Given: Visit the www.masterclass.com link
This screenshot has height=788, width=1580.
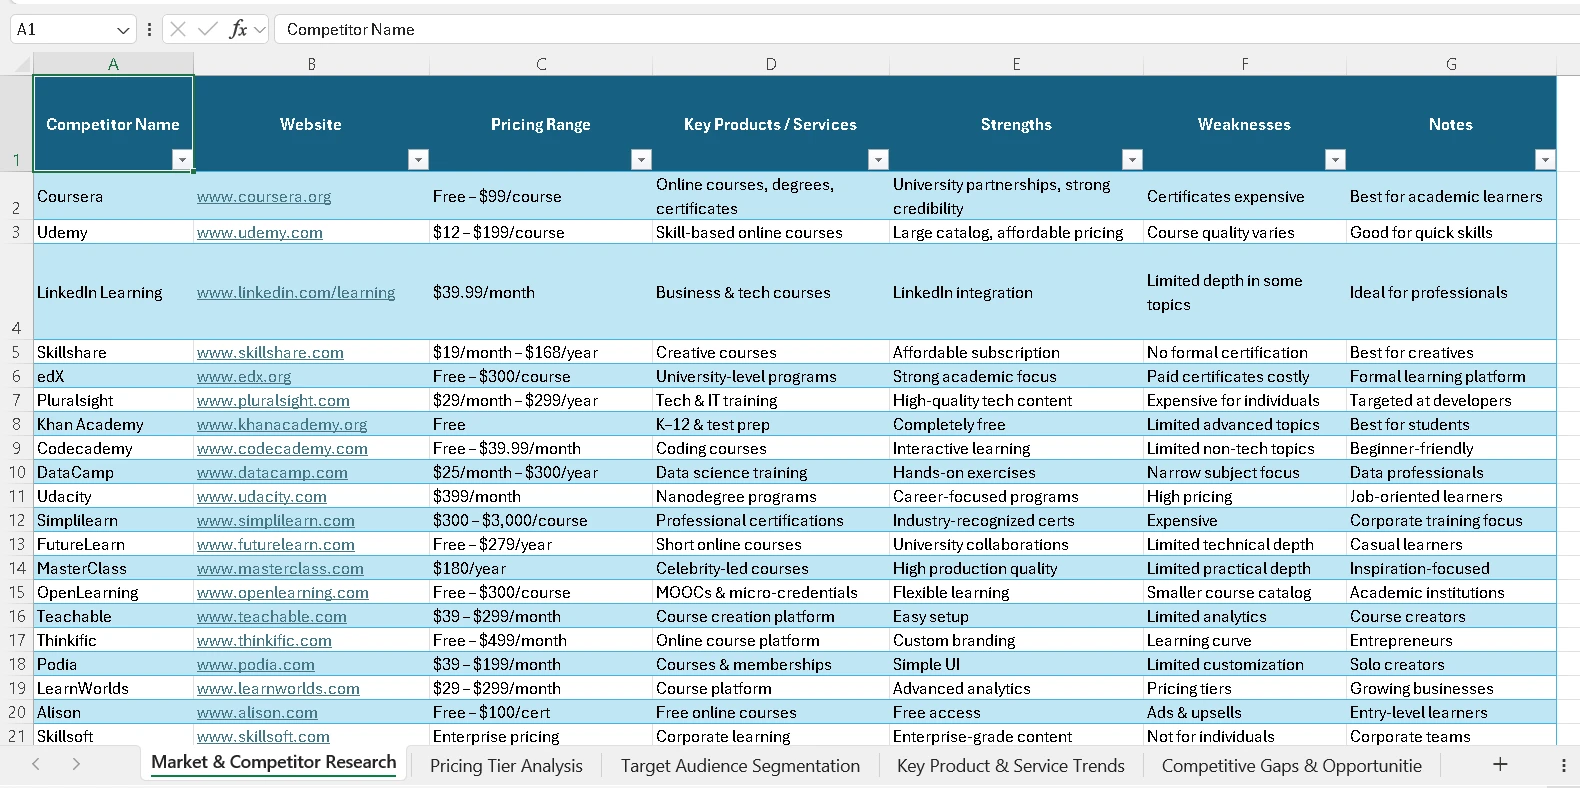Looking at the screenshot, I should tap(280, 569).
